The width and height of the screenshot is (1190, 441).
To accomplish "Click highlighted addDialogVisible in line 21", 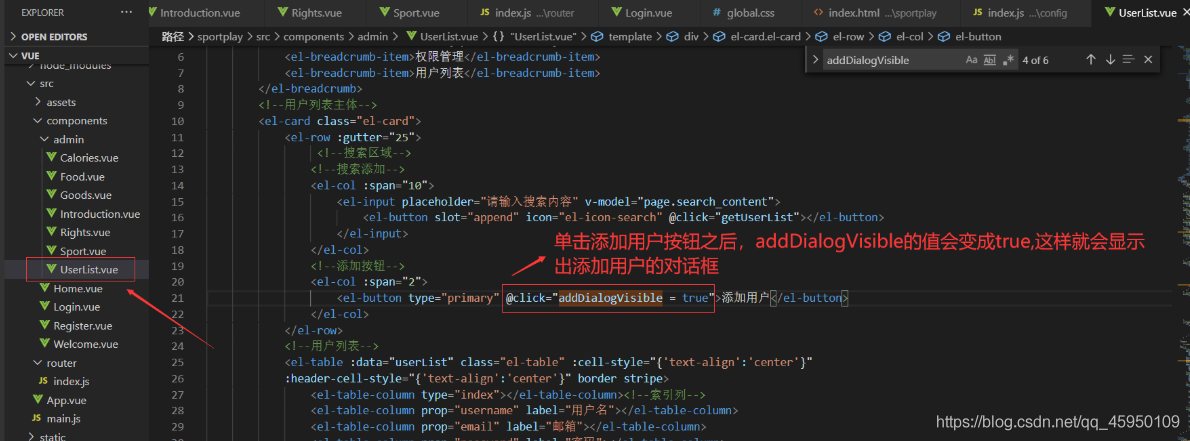I will (x=610, y=298).
